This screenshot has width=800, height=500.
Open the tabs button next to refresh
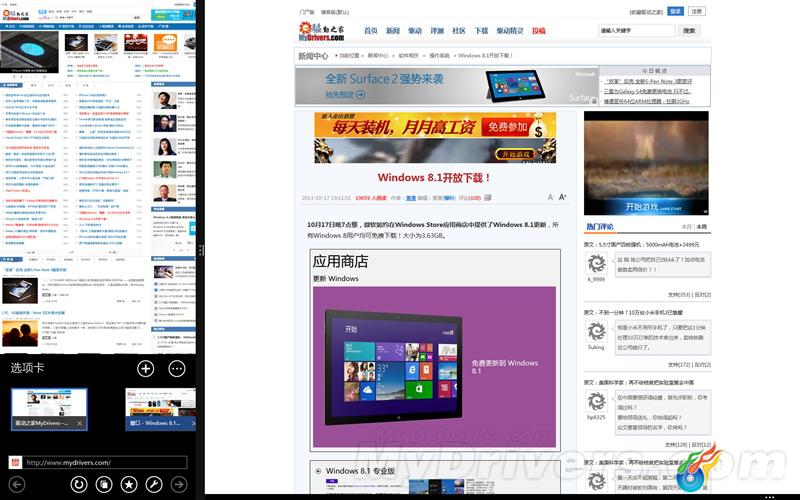click(x=104, y=484)
